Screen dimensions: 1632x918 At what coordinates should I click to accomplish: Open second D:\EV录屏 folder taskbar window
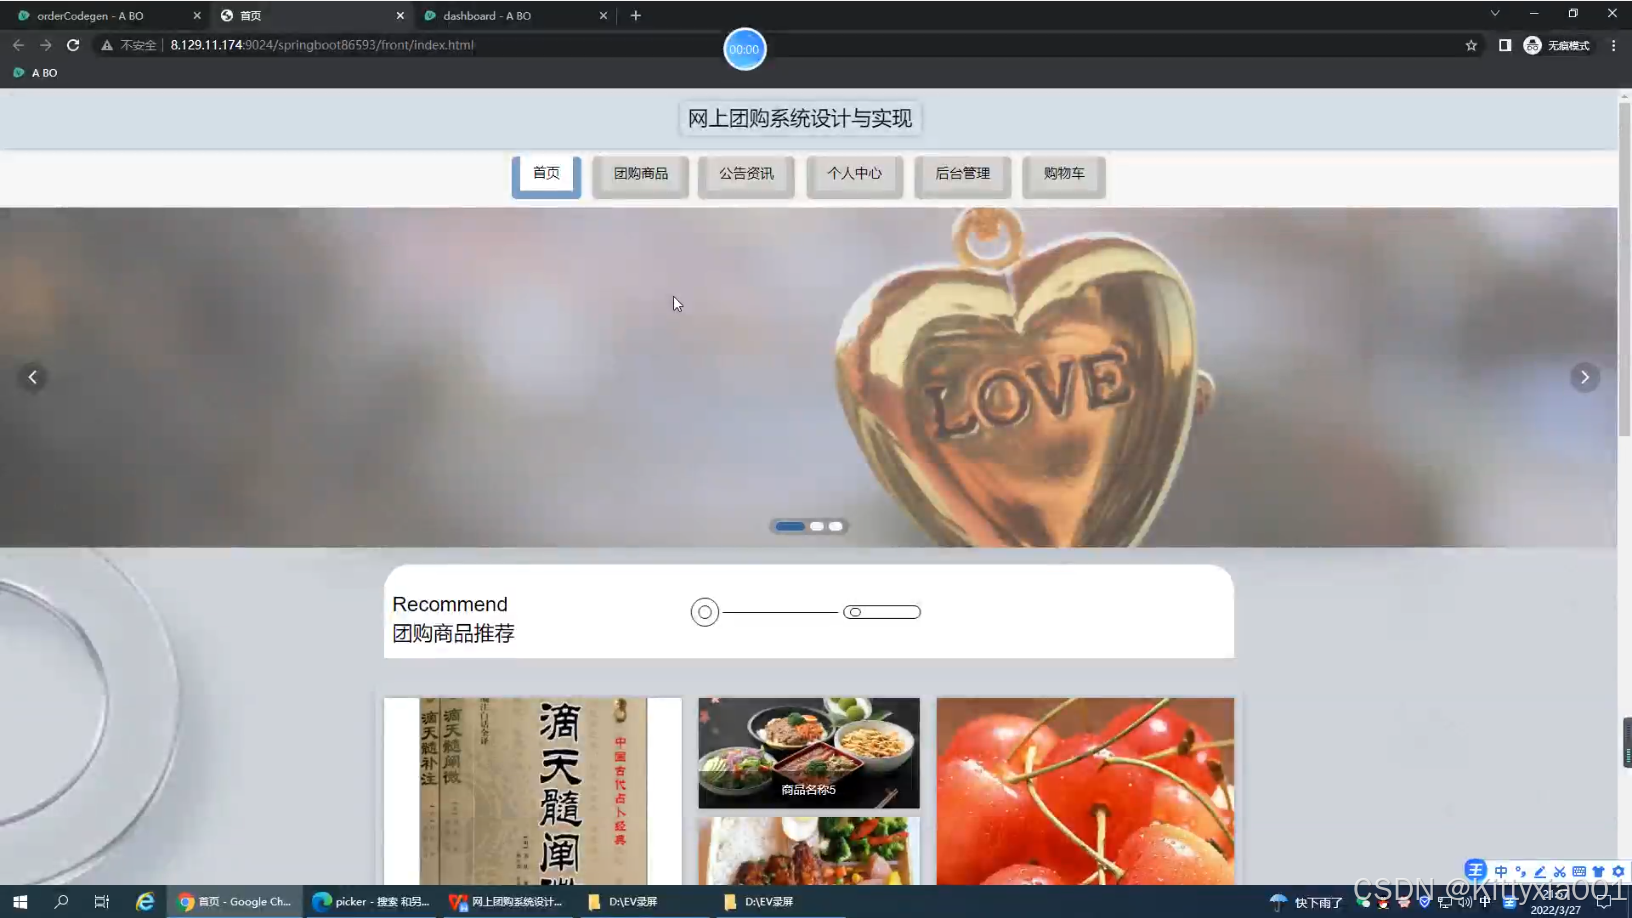tap(779, 902)
